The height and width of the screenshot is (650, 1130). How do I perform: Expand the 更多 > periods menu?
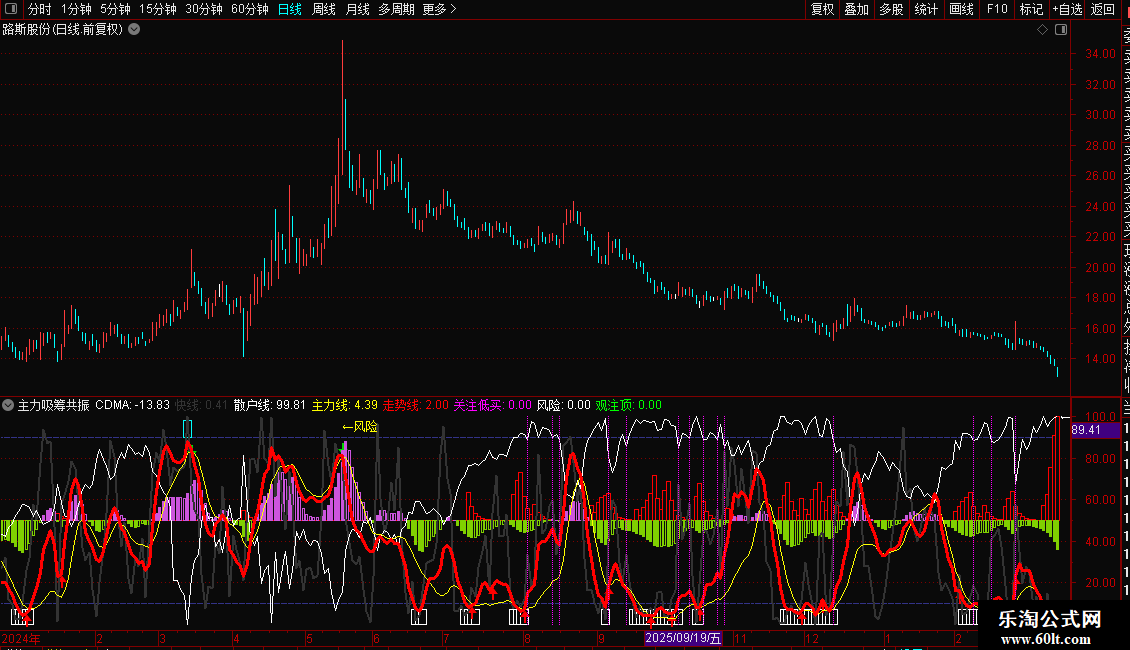pos(439,9)
